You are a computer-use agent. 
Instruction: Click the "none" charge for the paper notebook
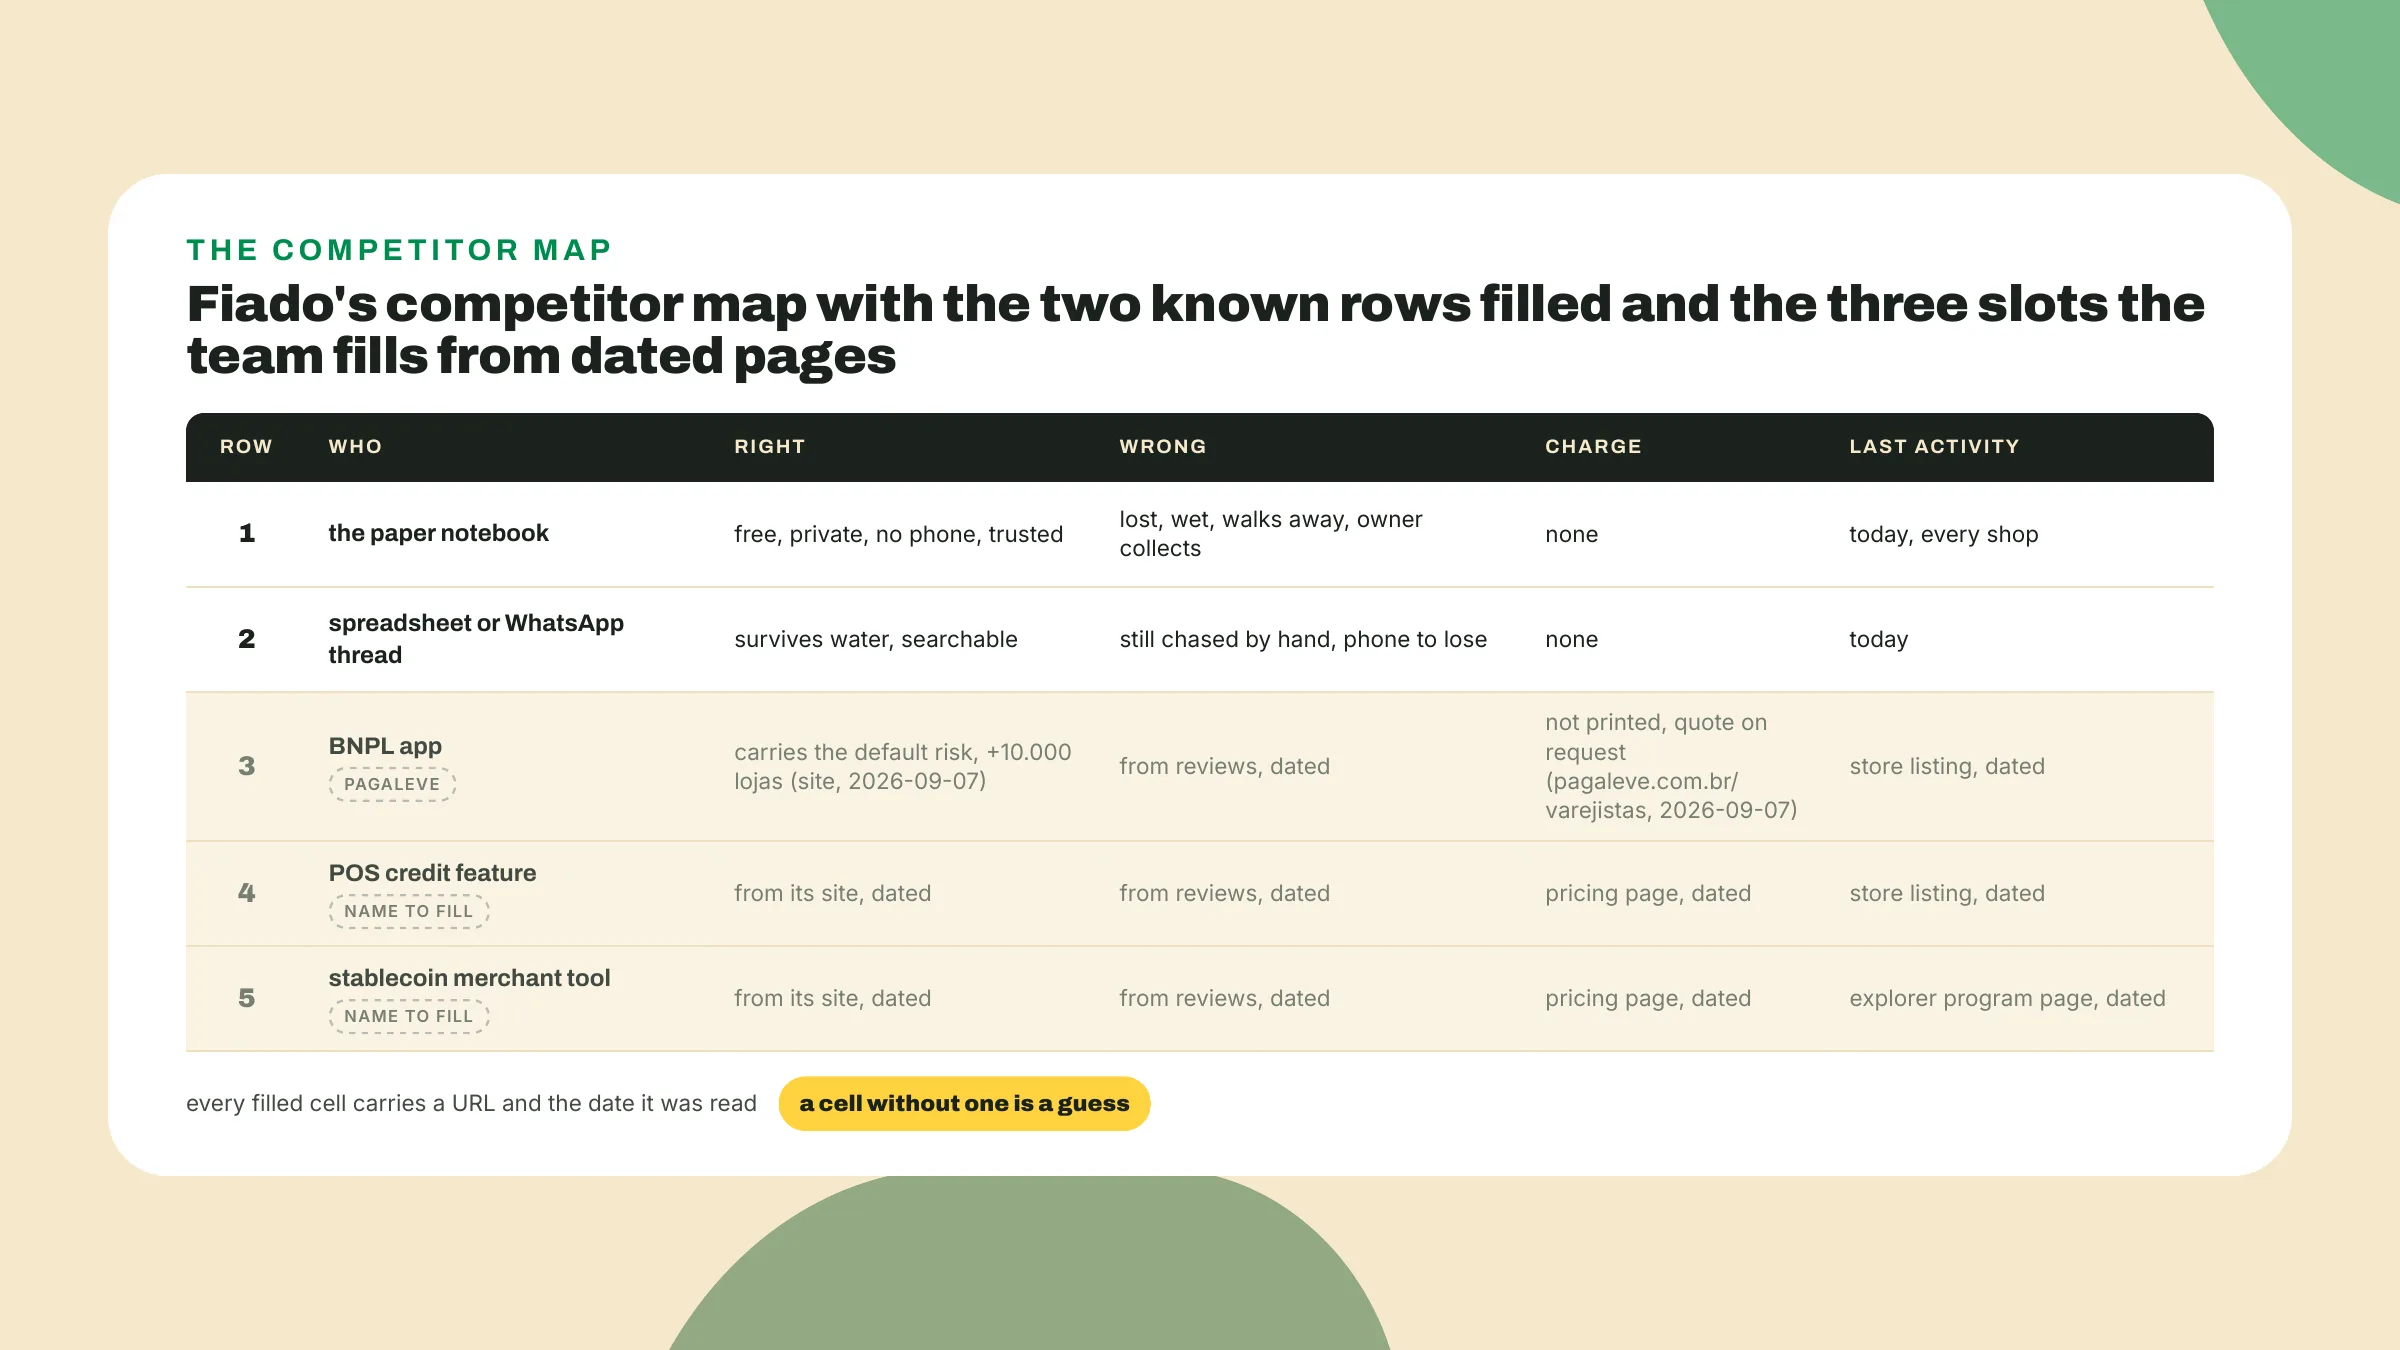pos(1571,534)
